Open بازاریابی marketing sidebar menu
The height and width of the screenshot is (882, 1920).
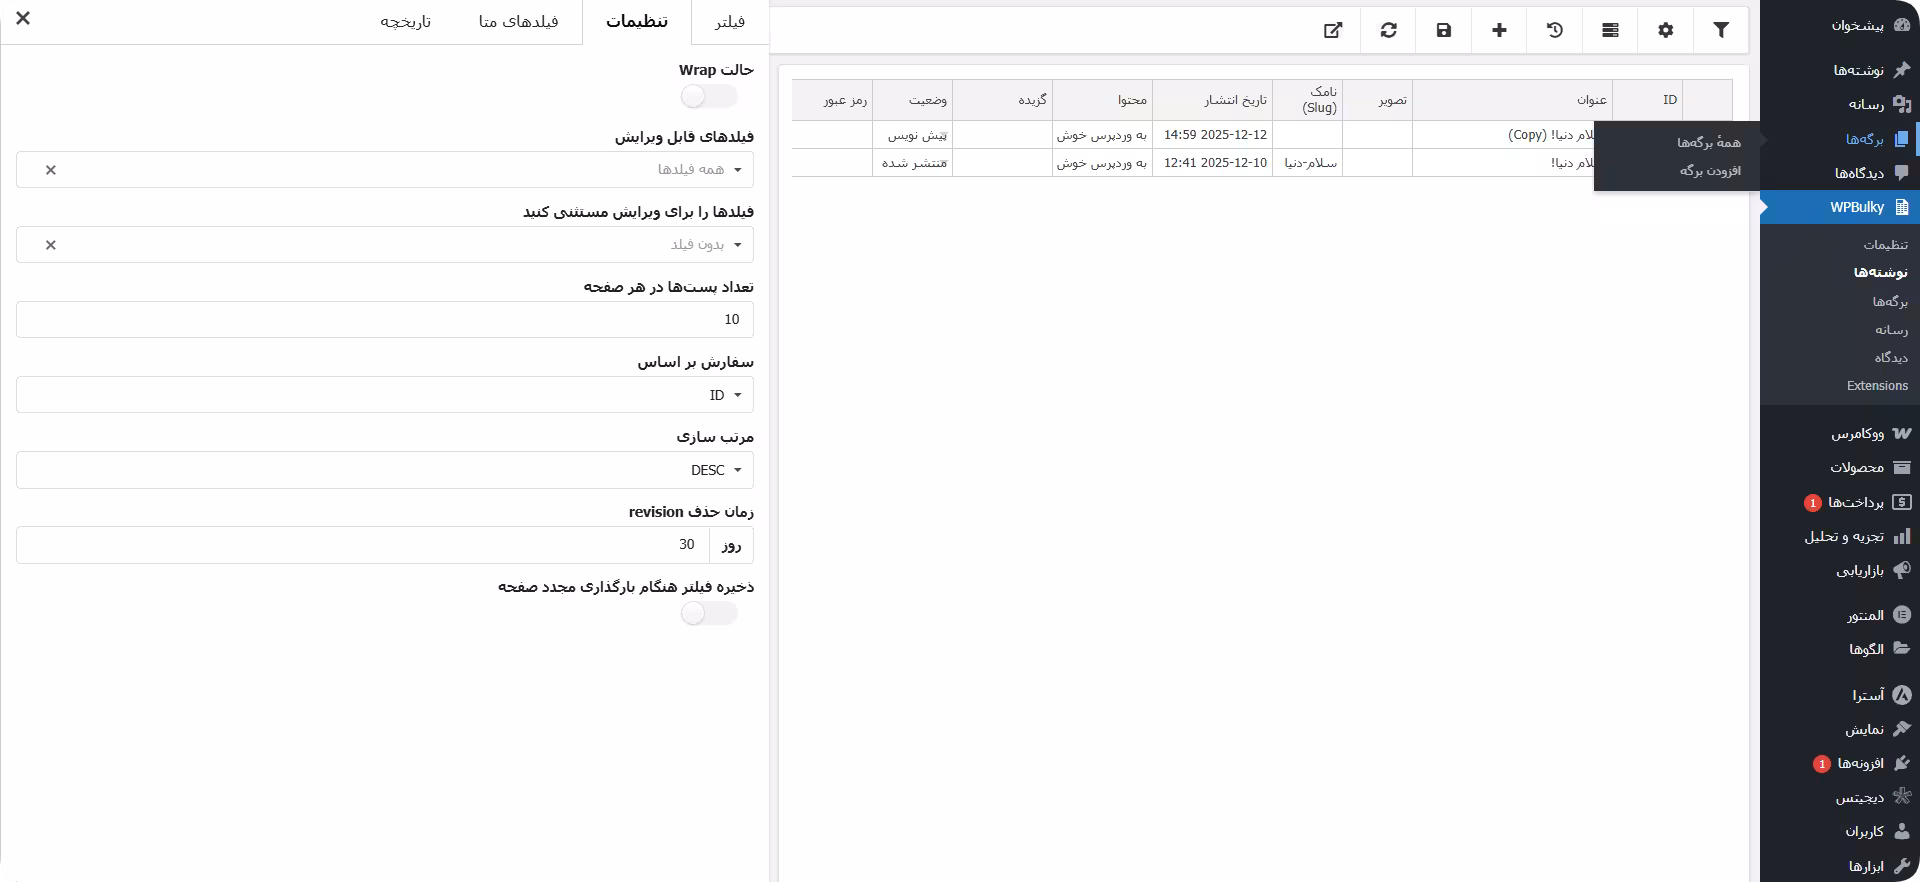1840,570
